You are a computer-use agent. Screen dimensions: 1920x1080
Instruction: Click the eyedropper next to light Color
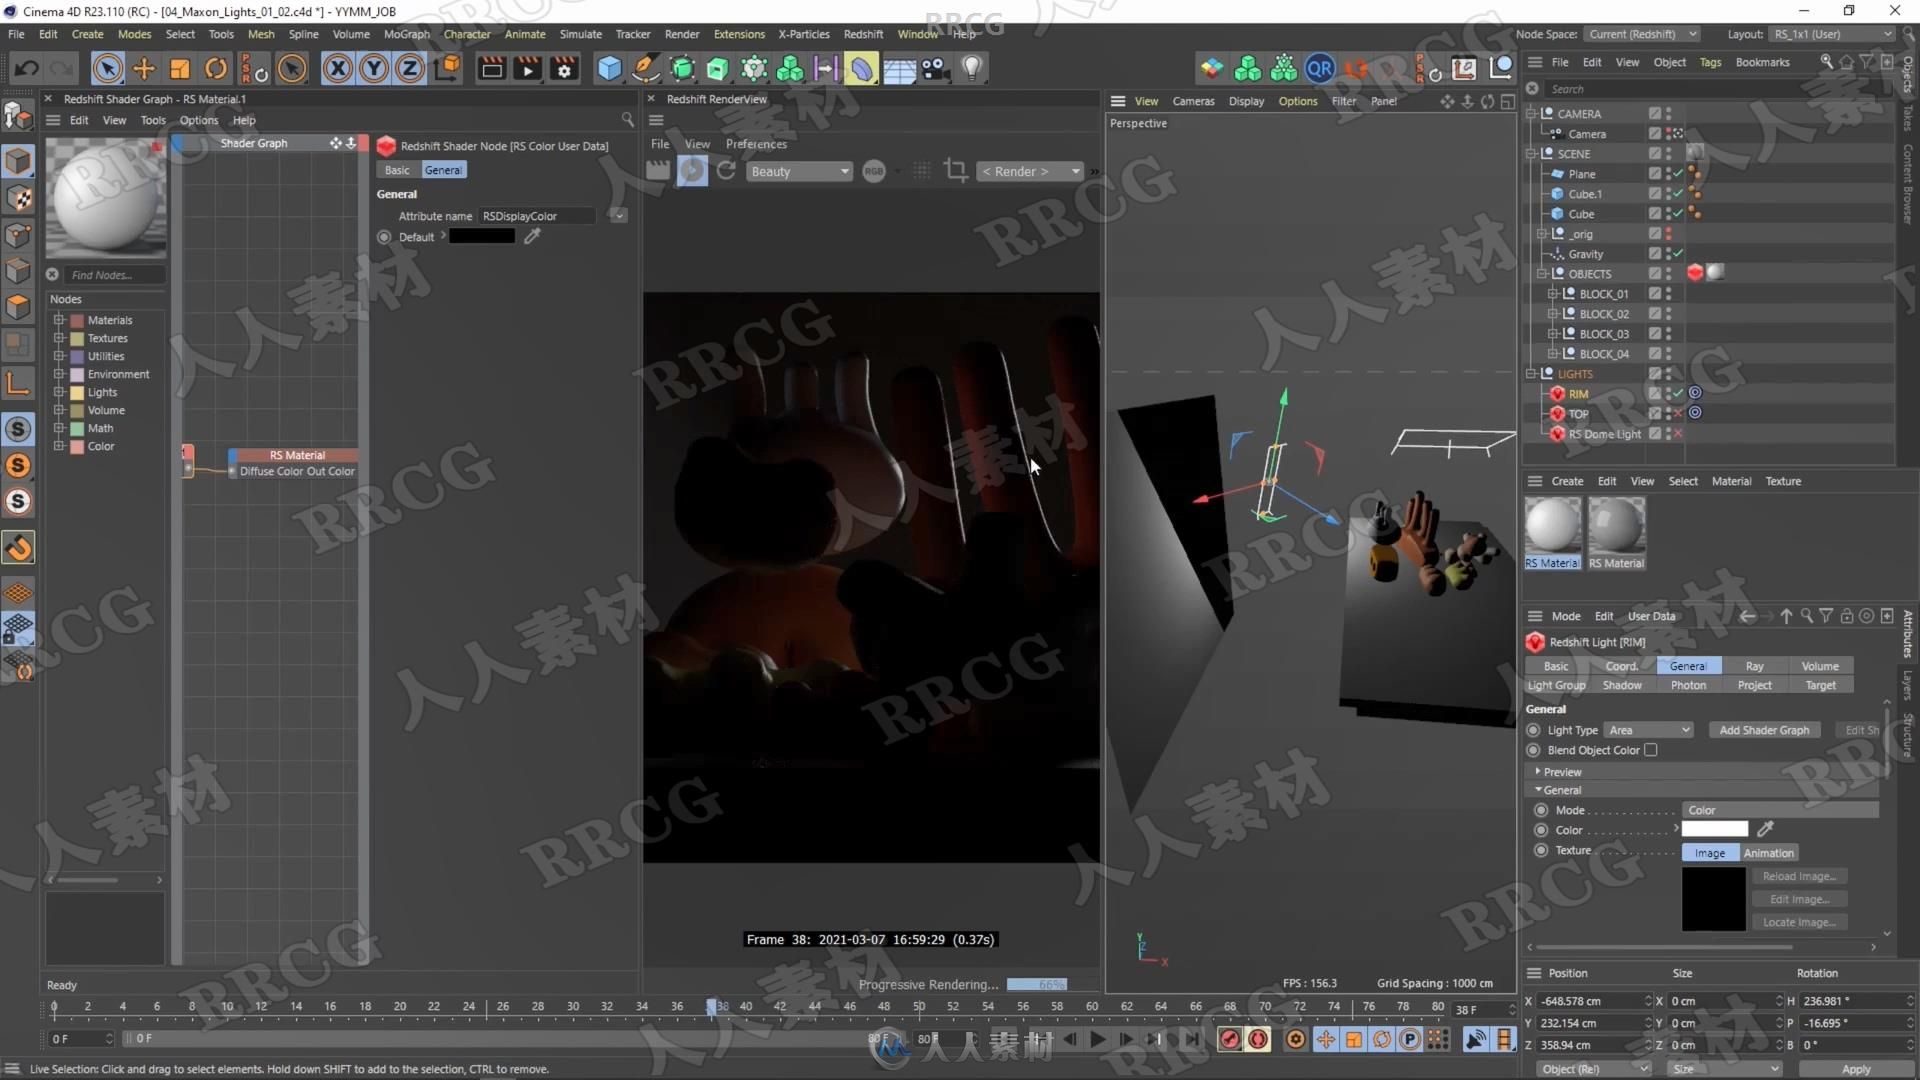pos(1765,829)
